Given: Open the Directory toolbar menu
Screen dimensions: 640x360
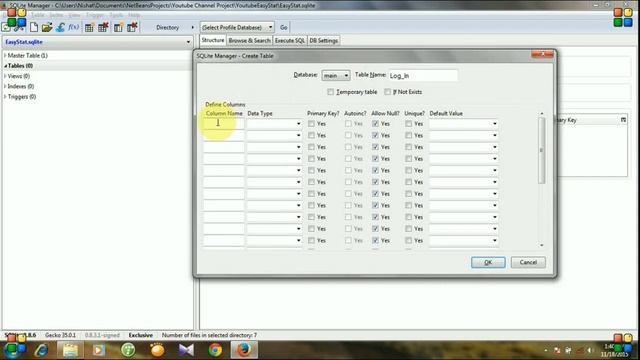Looking at the screenshot, I should [175, 27].
